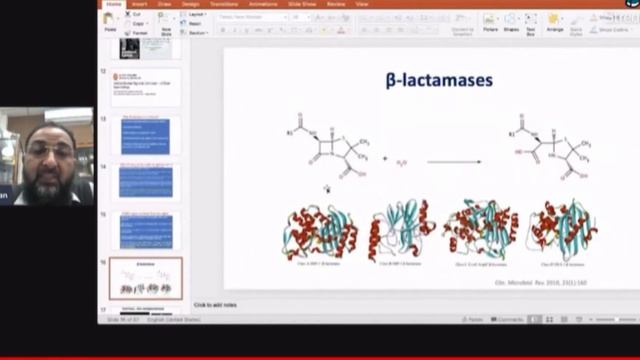Switch to Reading view icon

click(564, 319)
